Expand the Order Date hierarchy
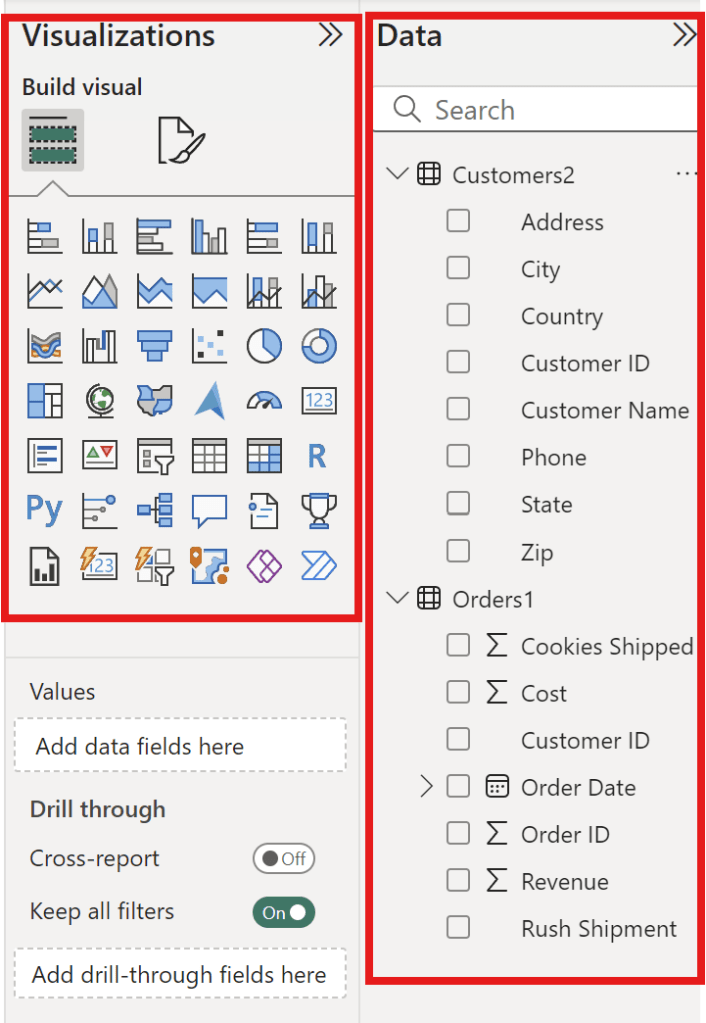 (427, 787)
